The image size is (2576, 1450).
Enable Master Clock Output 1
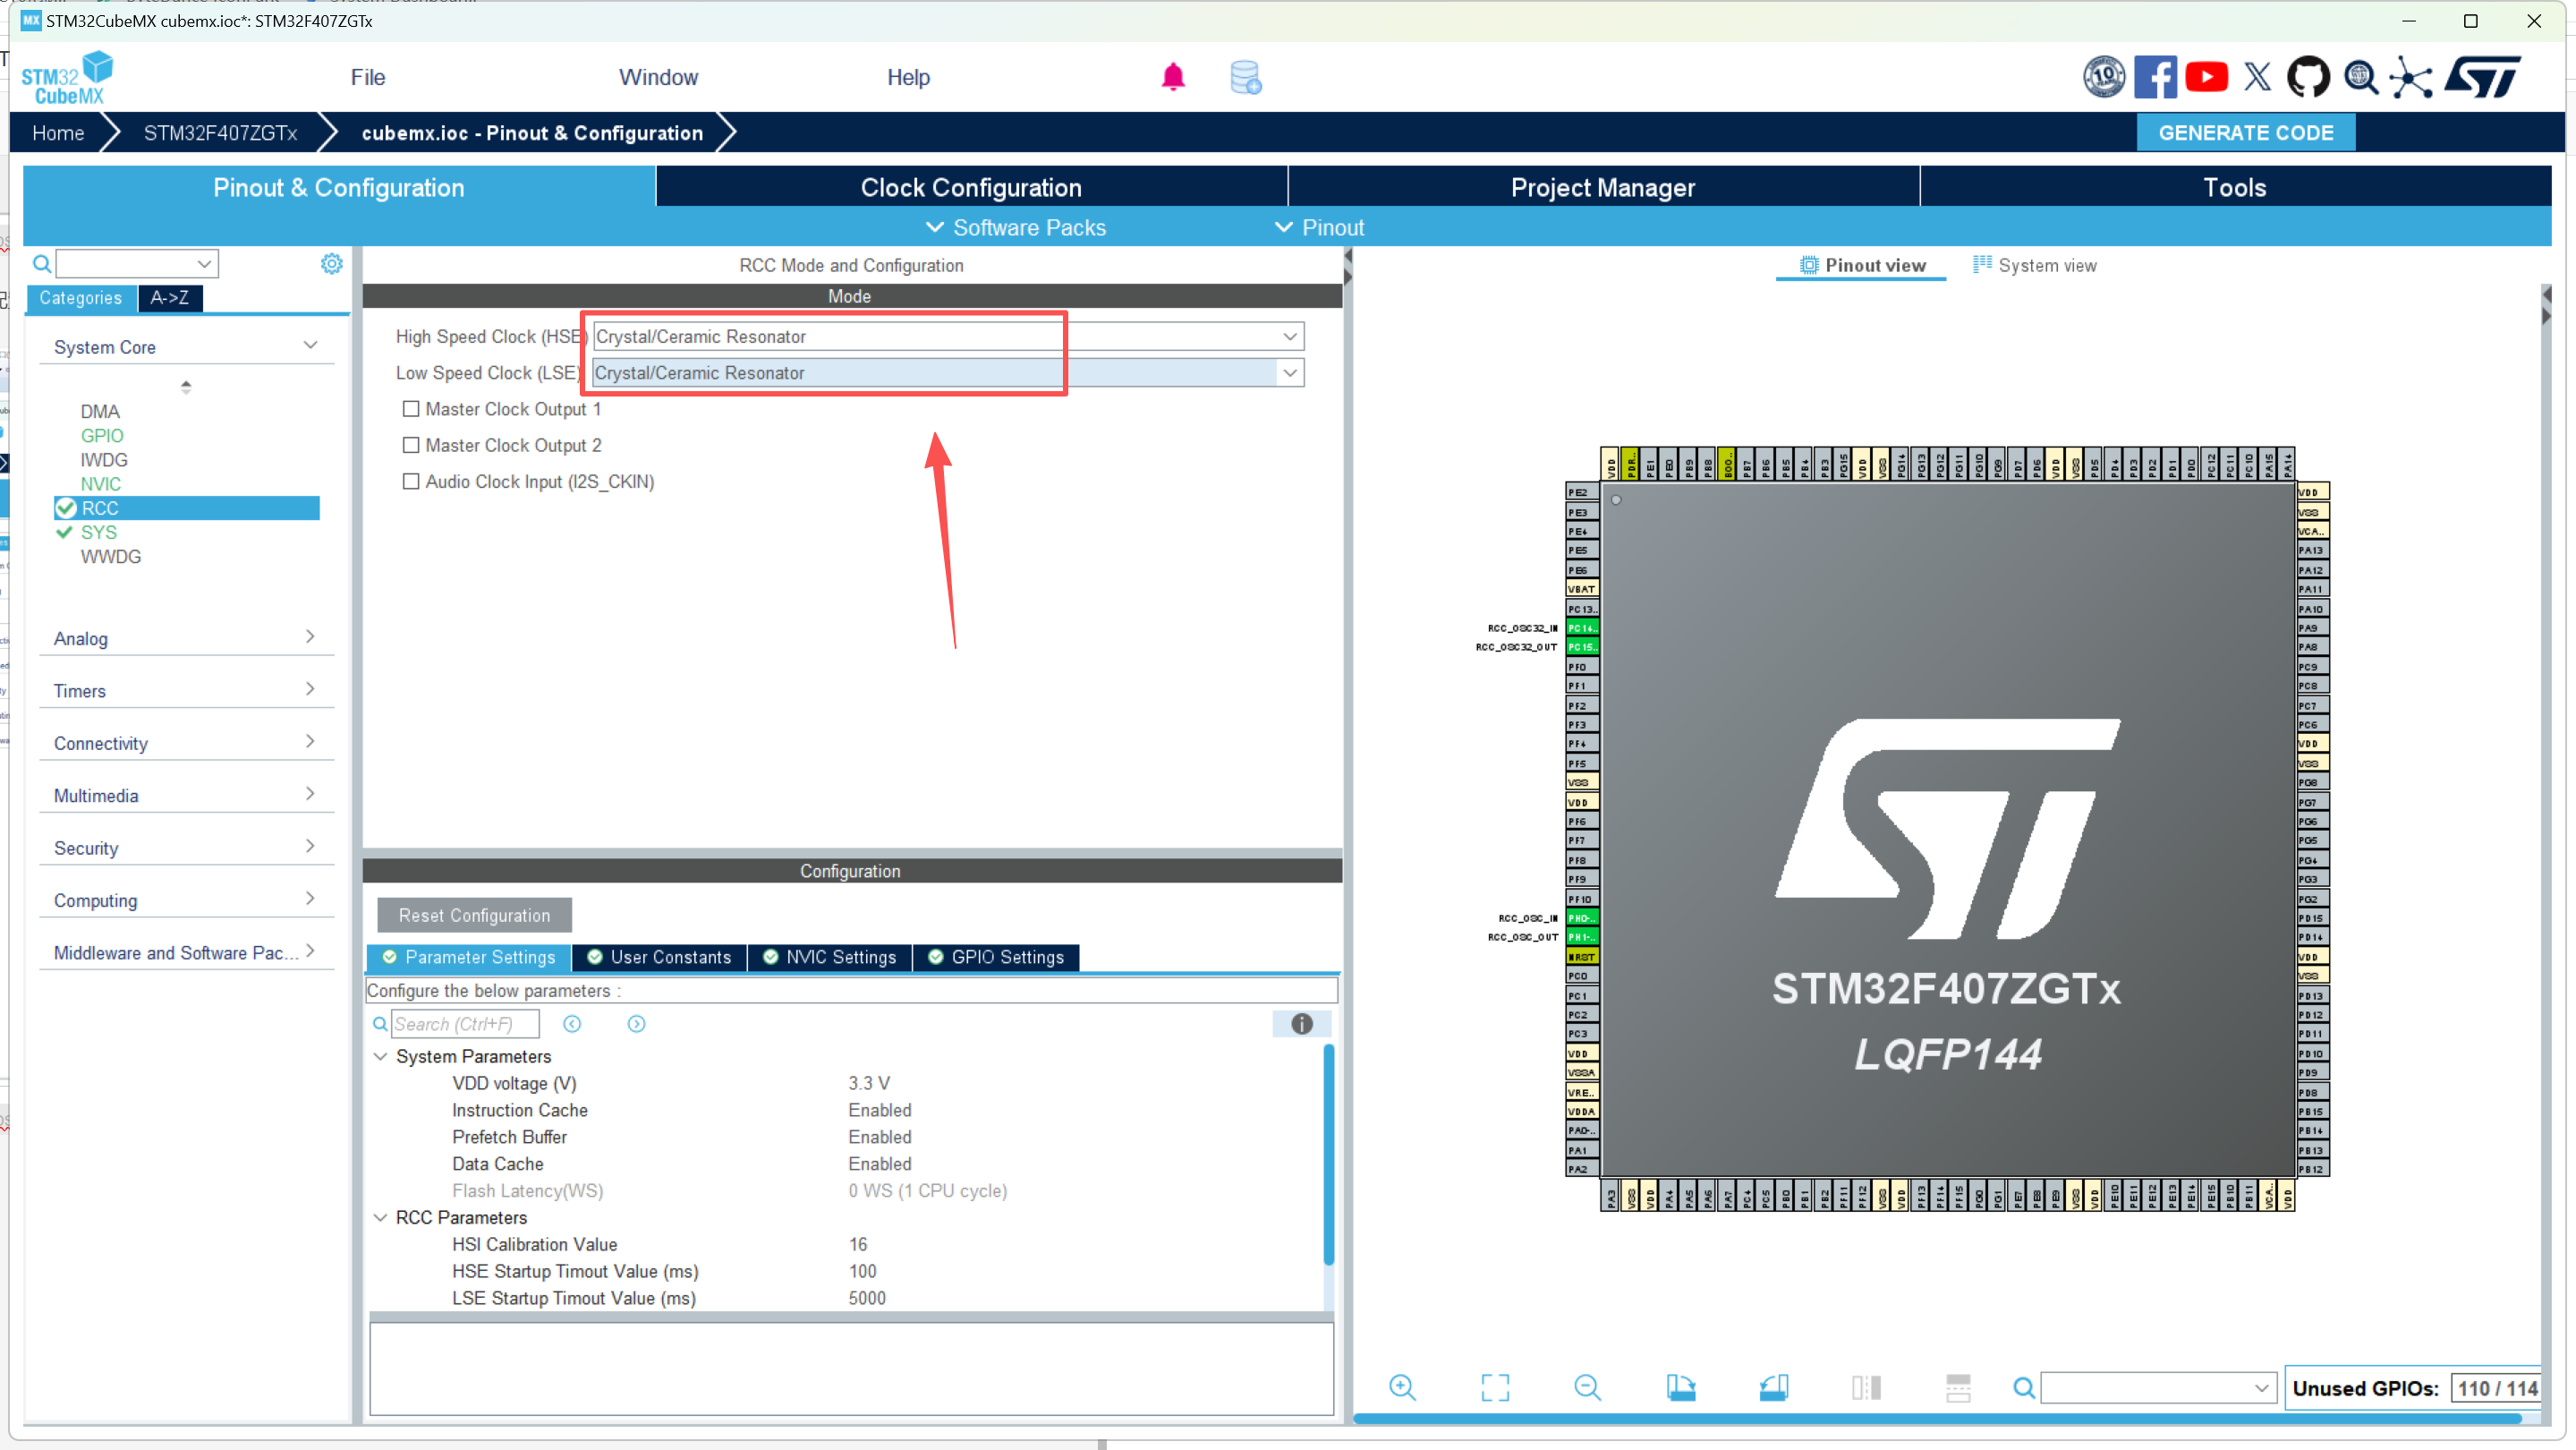click(x=410, y=409)
